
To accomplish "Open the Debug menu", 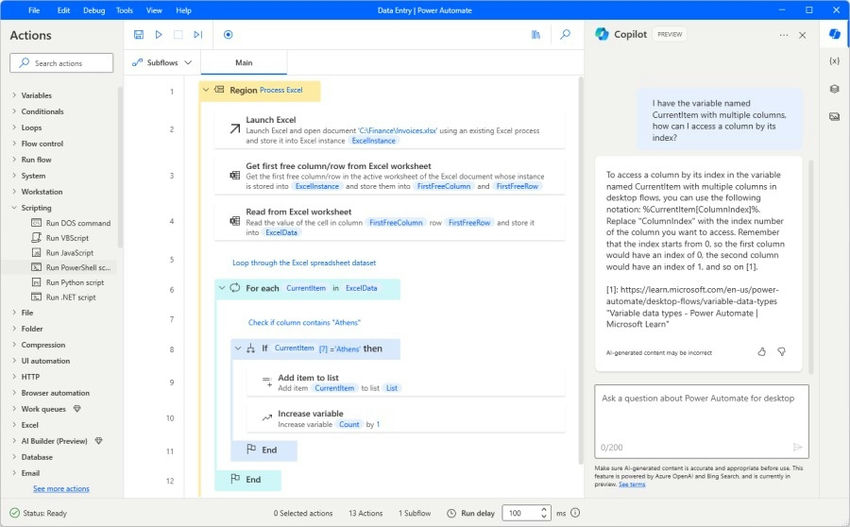I will coord(94,10).
